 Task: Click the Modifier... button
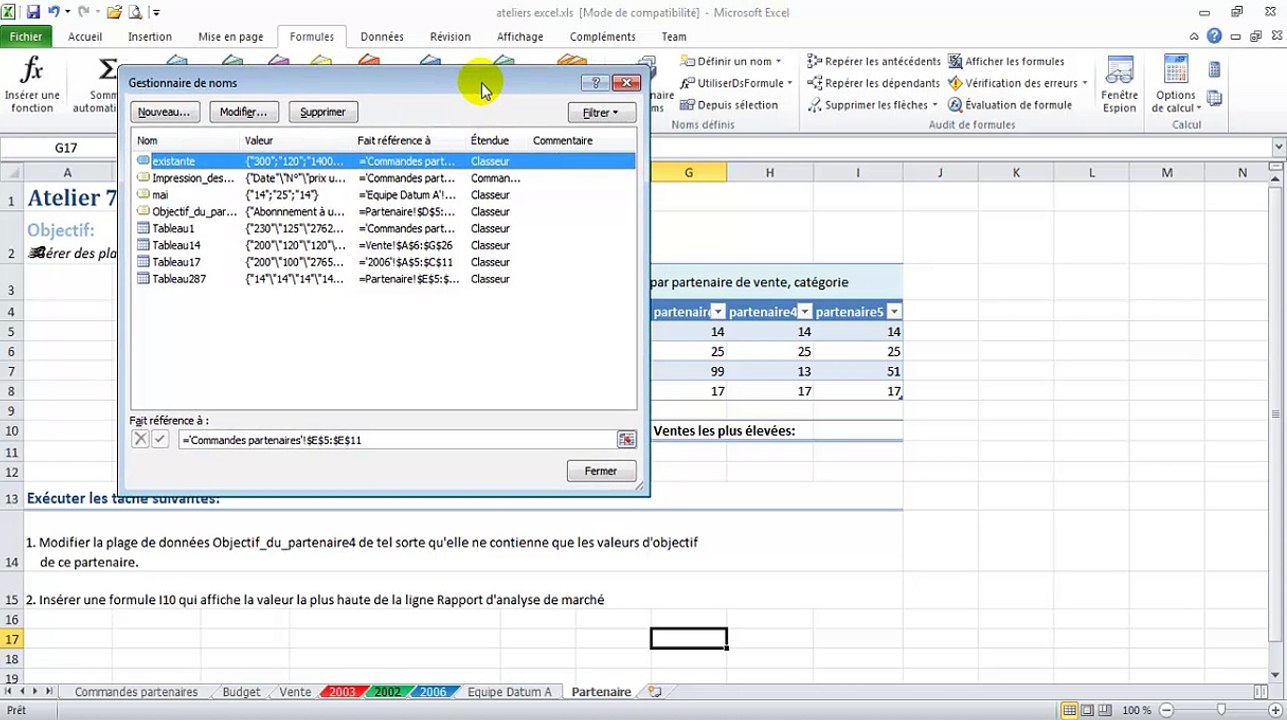(244, 112)
